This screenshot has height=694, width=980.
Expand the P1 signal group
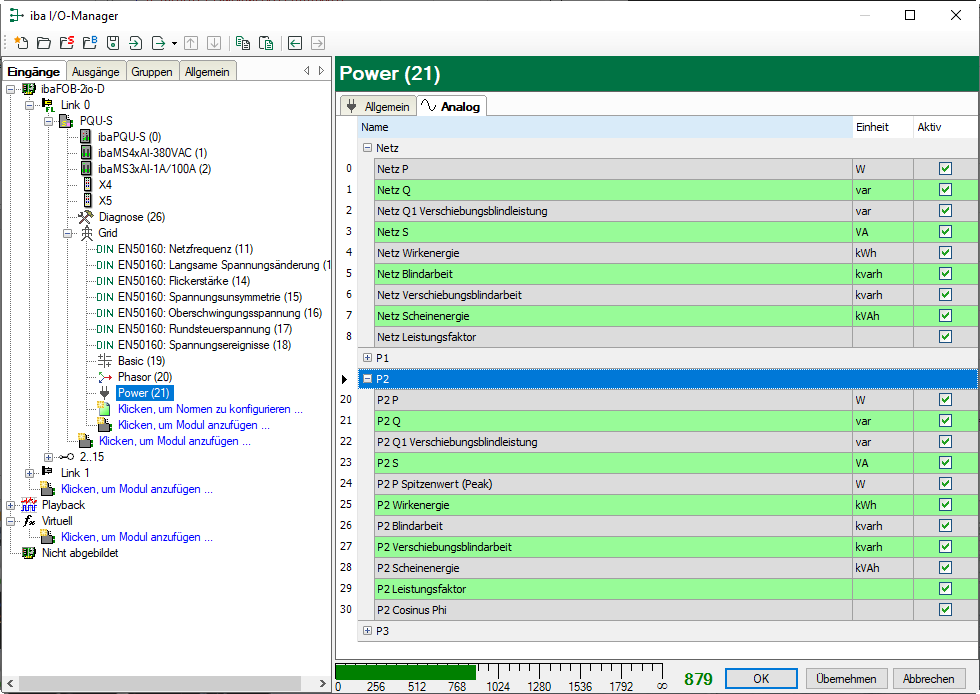tap(367, 358)
